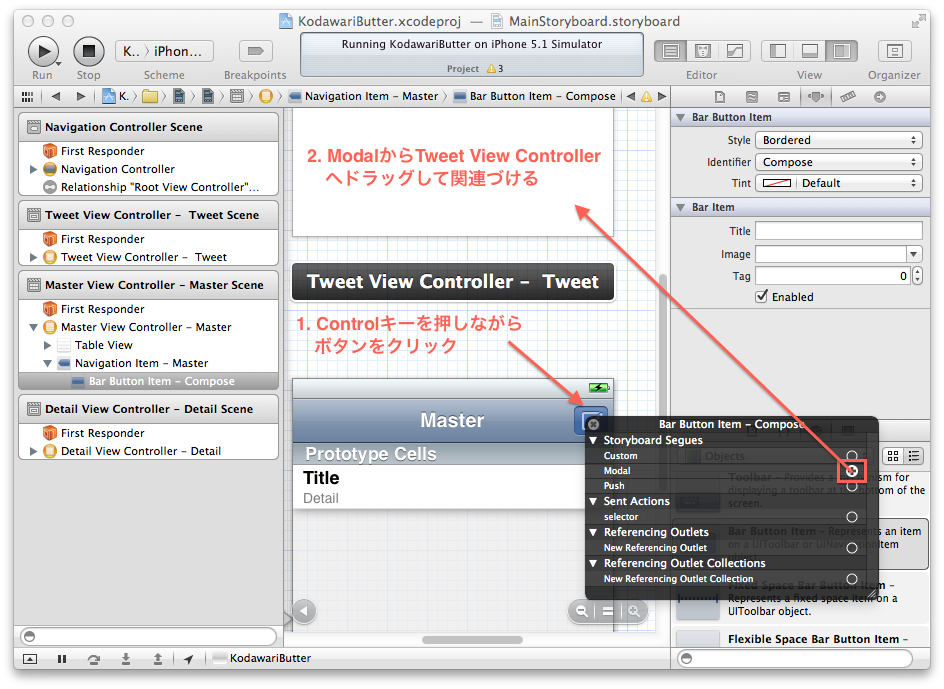The width and height of the screenshot is (944, 689).
Task: Select the Assistant editor icon
Action: click(x=703, y=51)
